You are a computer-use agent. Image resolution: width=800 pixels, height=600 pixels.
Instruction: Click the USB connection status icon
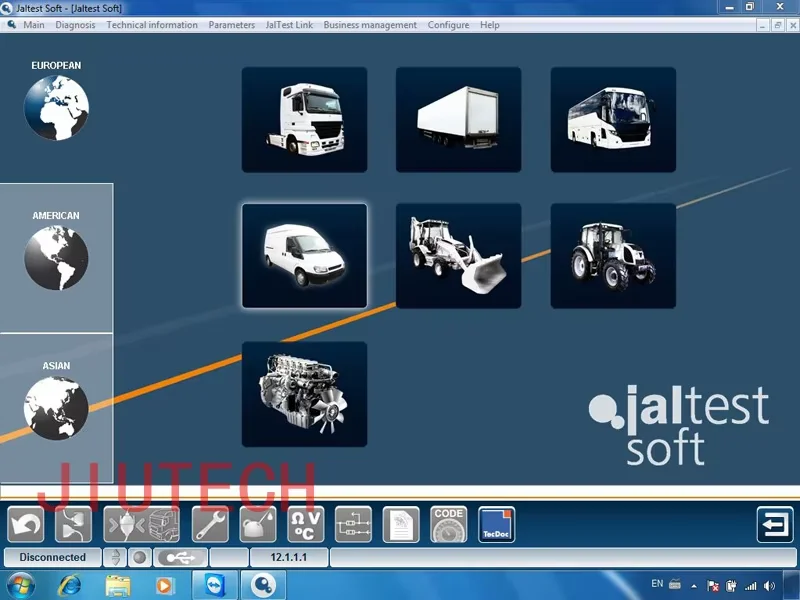pos(181,557)
